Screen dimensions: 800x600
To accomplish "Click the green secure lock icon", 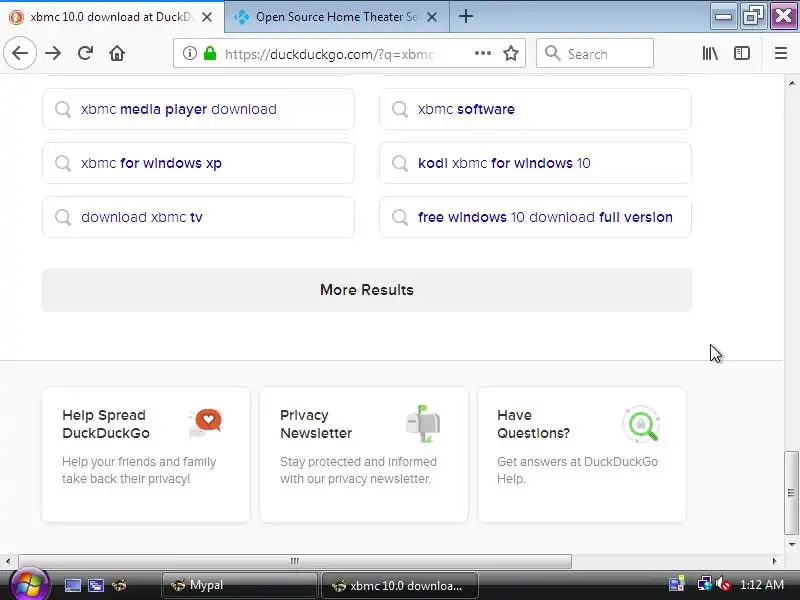I will click(210, 53).
